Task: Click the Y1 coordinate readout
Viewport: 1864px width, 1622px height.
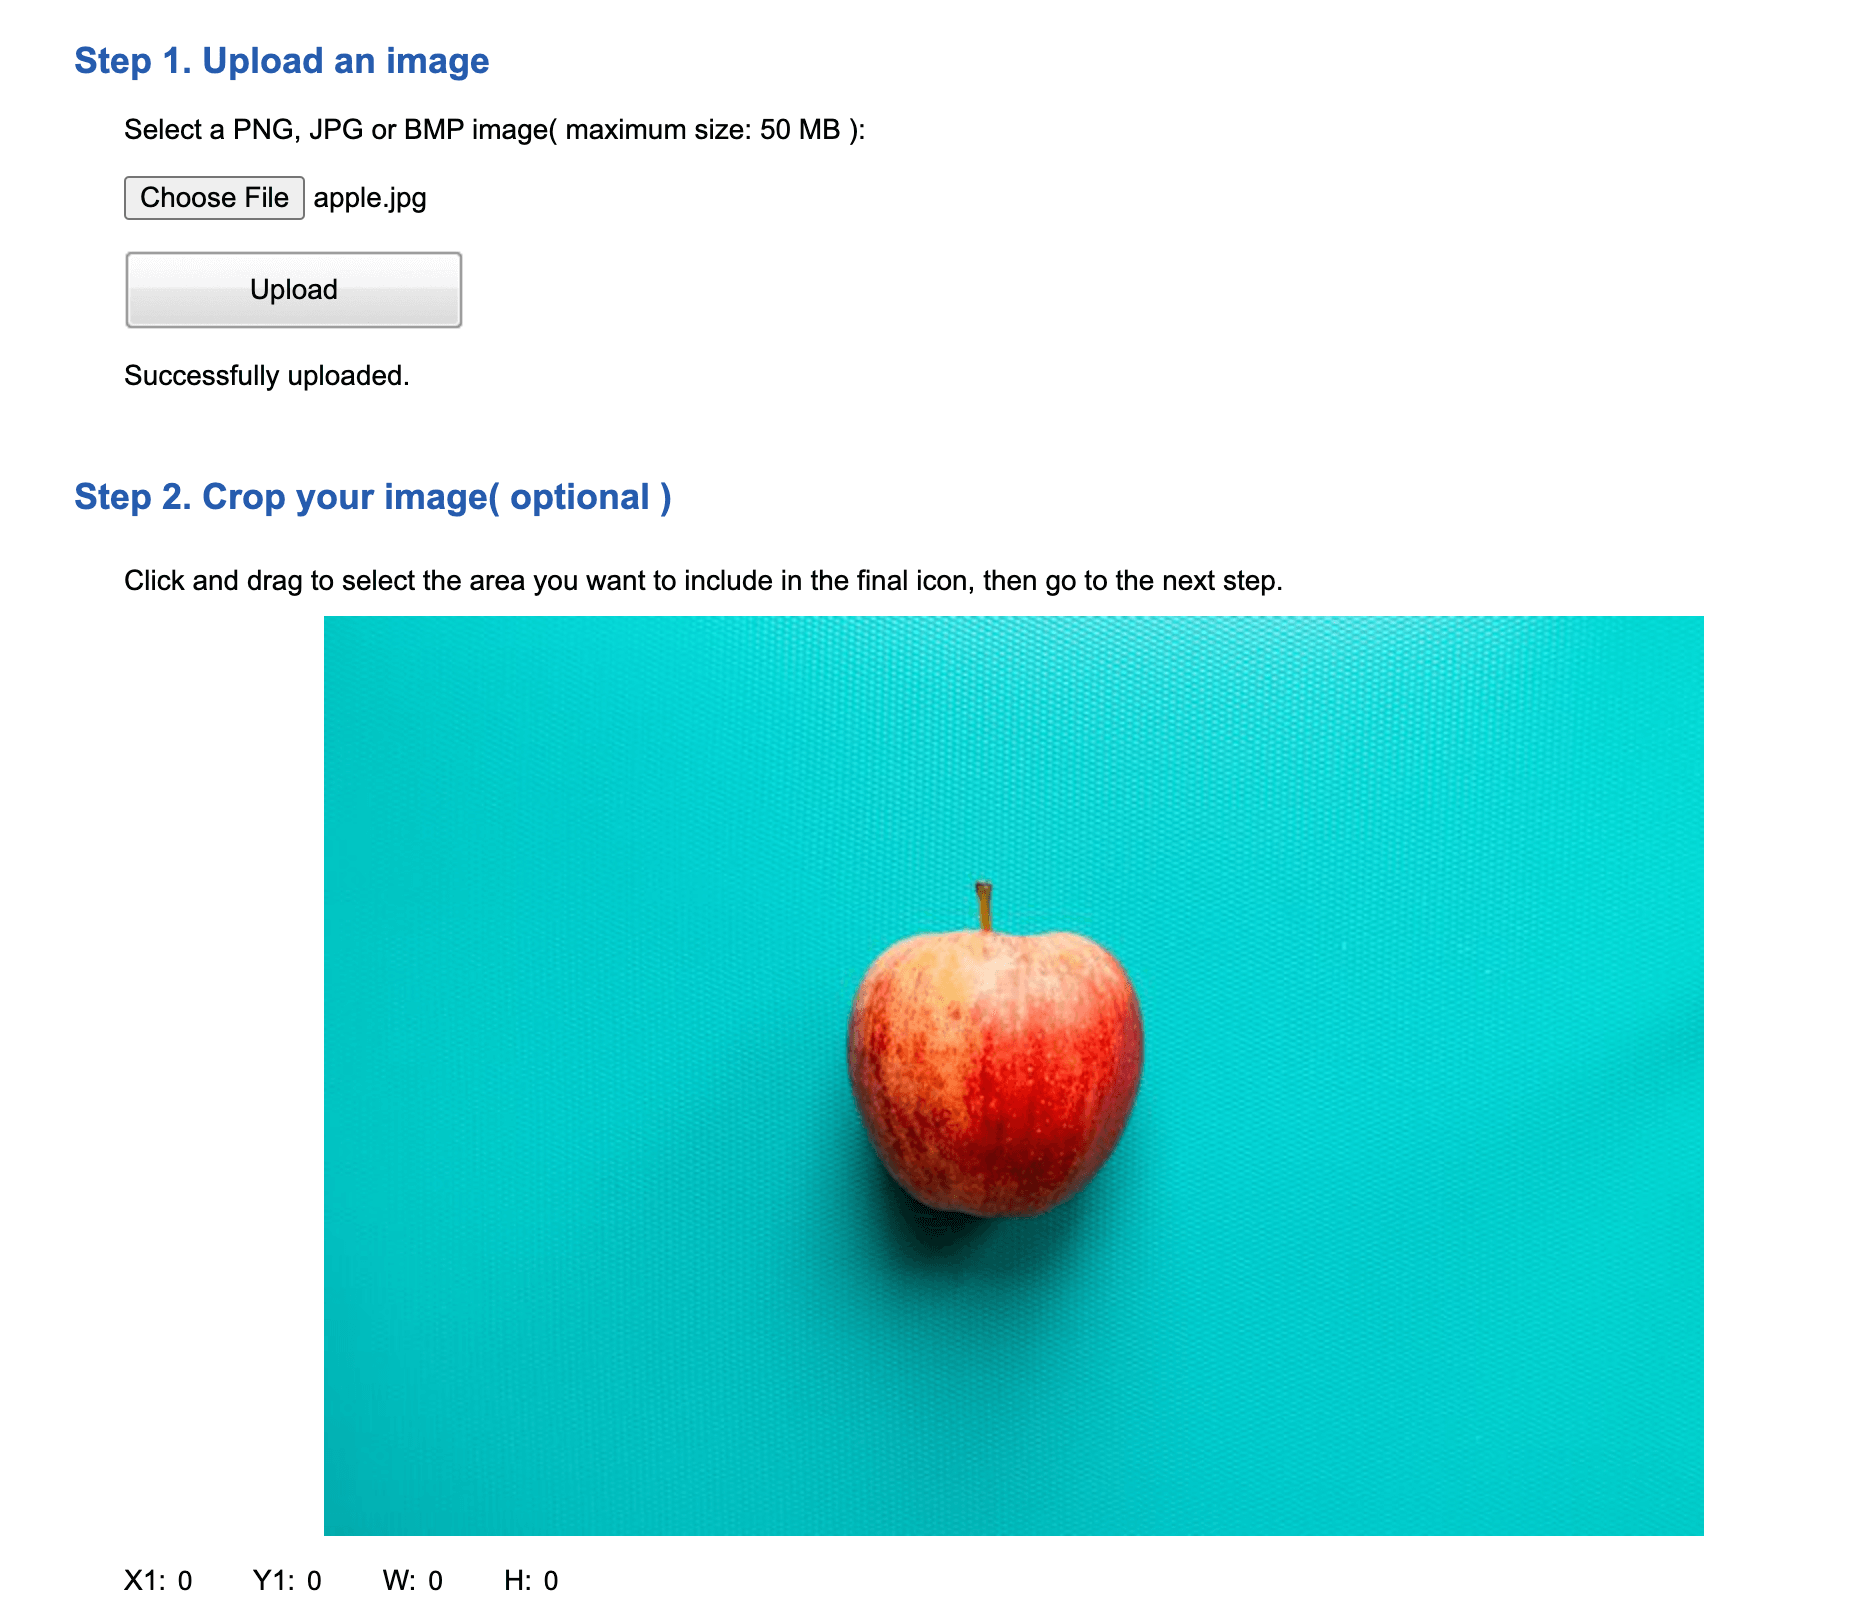Action: [287, 1581]
